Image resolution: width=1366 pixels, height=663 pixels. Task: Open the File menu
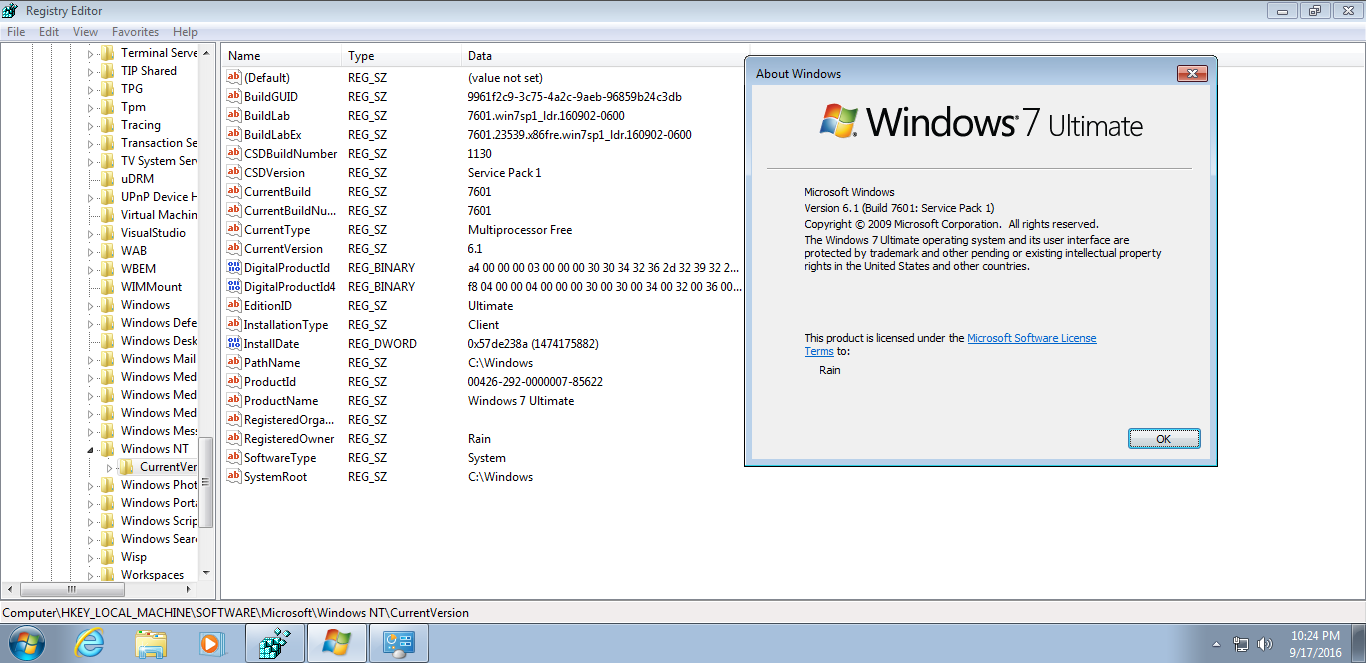[x=16, y=32]
